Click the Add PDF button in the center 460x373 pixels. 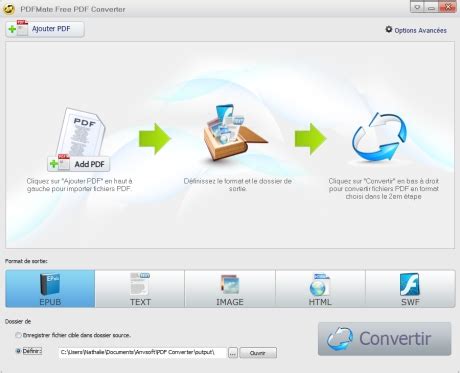(x=79, y=164)
